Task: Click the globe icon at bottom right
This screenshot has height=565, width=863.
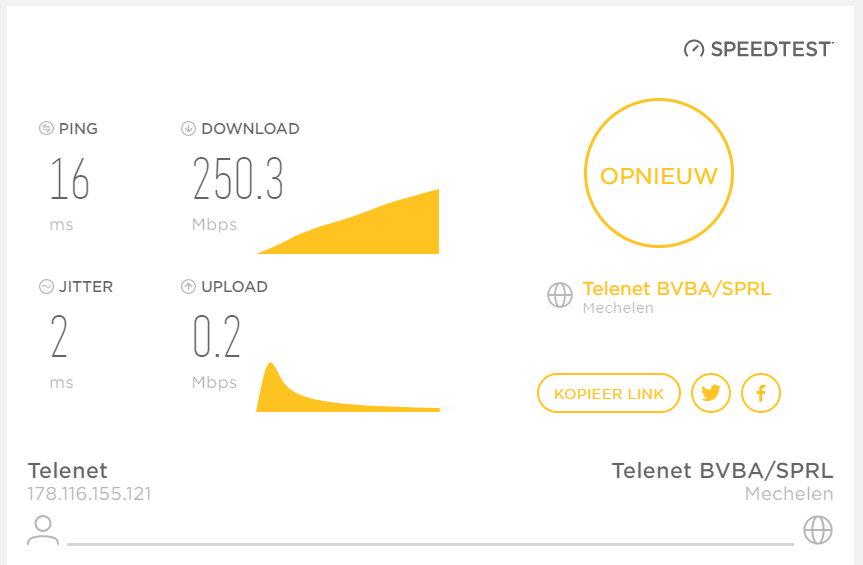Action: click(818, 530)
